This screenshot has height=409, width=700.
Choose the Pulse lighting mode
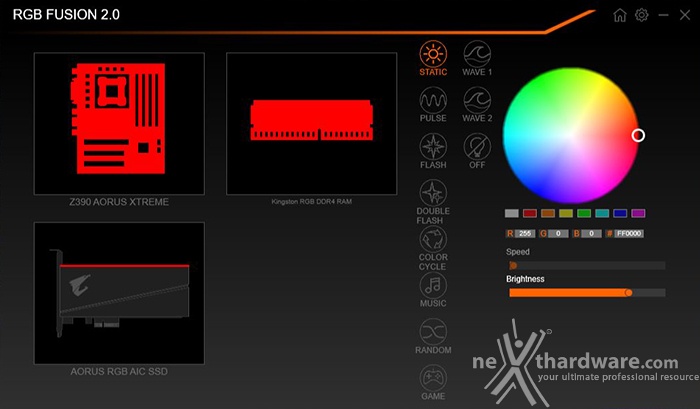(x=433, y=105)
